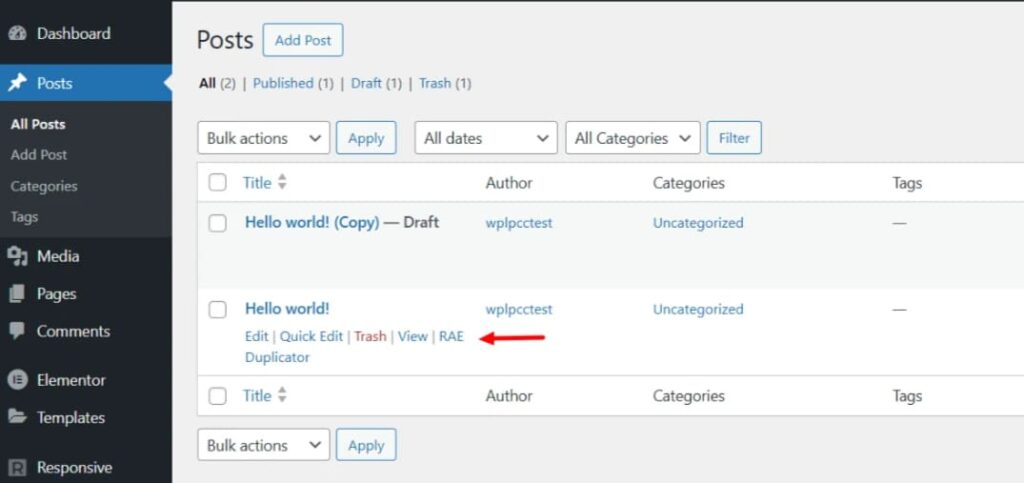Click the Author column header at top

(509, 183)
